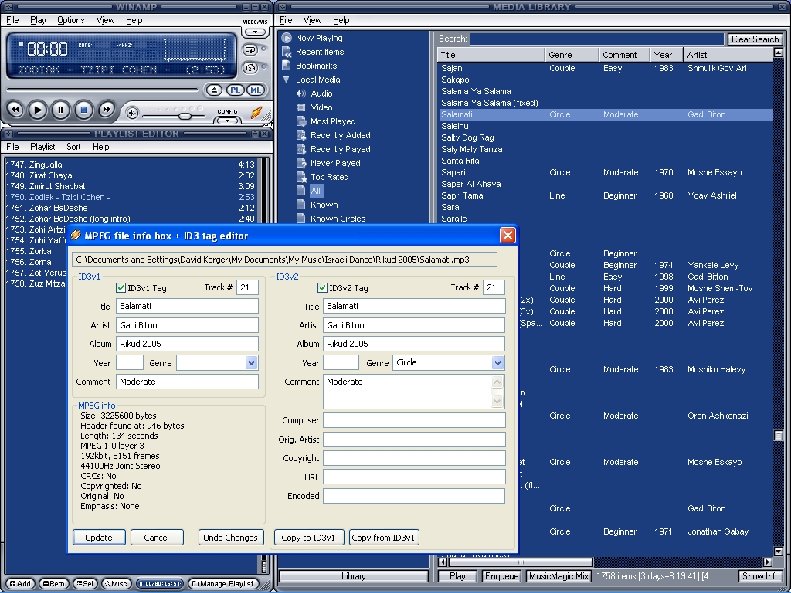Uncheck the ID3v1 Tag checkbox
This screenshot has width=791, height=593.
pos(121,288)
